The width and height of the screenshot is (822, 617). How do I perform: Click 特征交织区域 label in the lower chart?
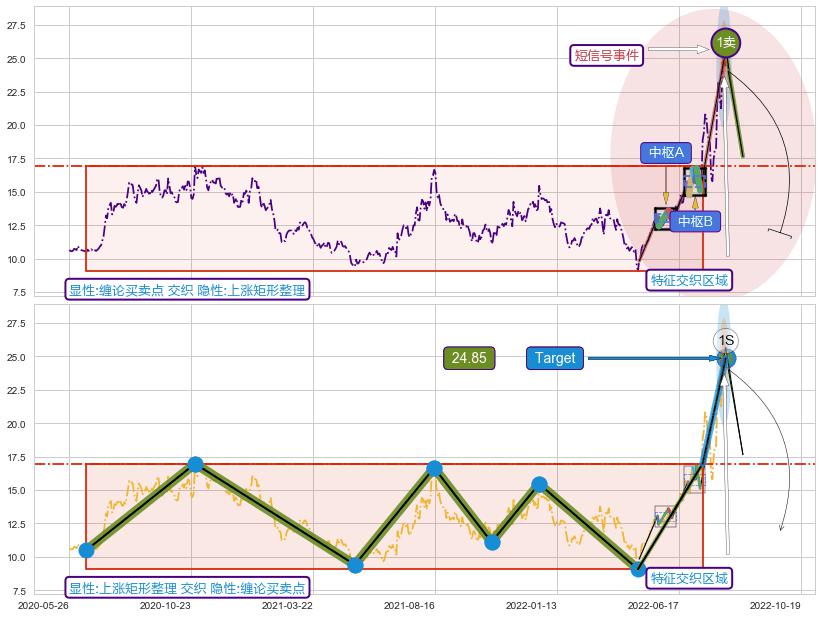pos(689,578)
